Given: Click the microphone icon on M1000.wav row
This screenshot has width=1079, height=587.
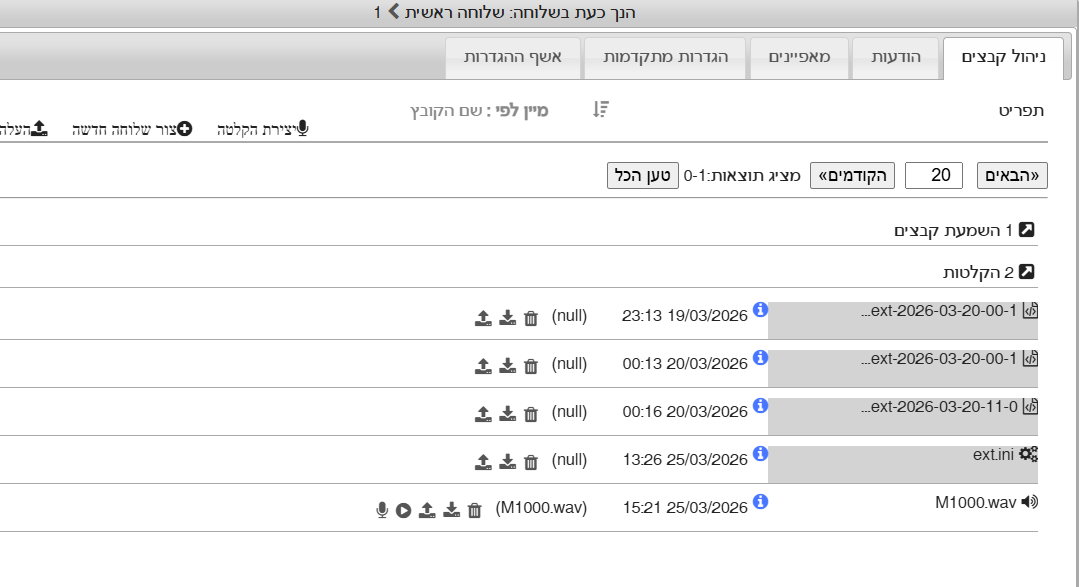Looking at the screenshot, I should pos(381,511).
